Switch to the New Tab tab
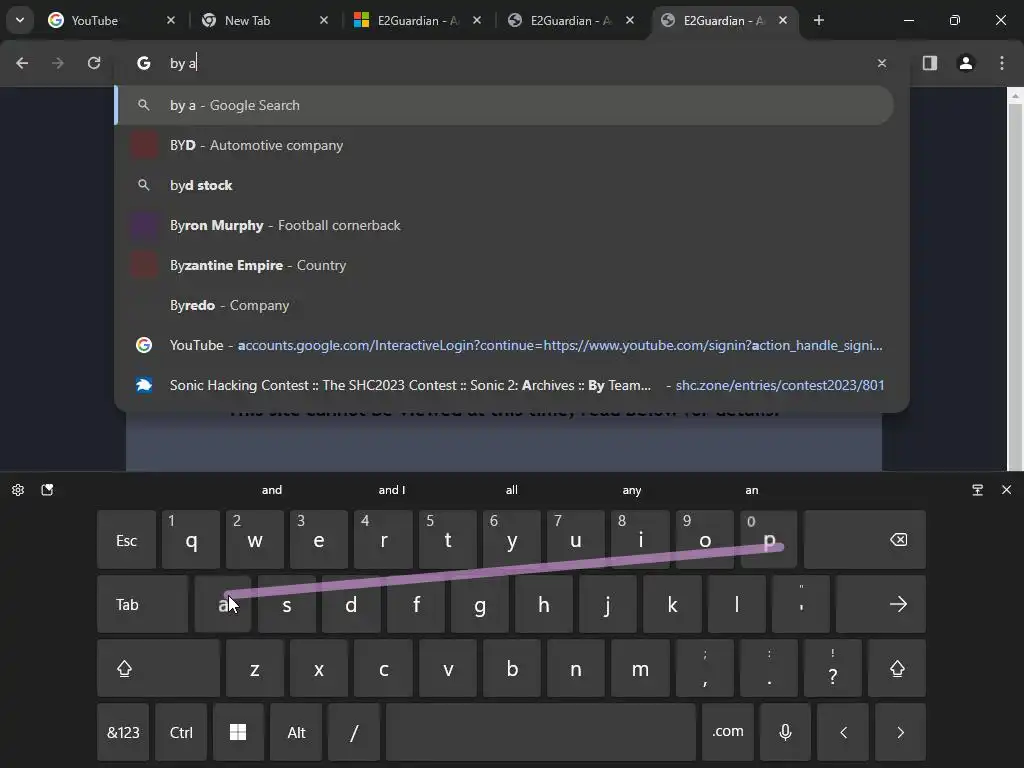This screenshot has width=1024, height=768. [x=264, y=20]
